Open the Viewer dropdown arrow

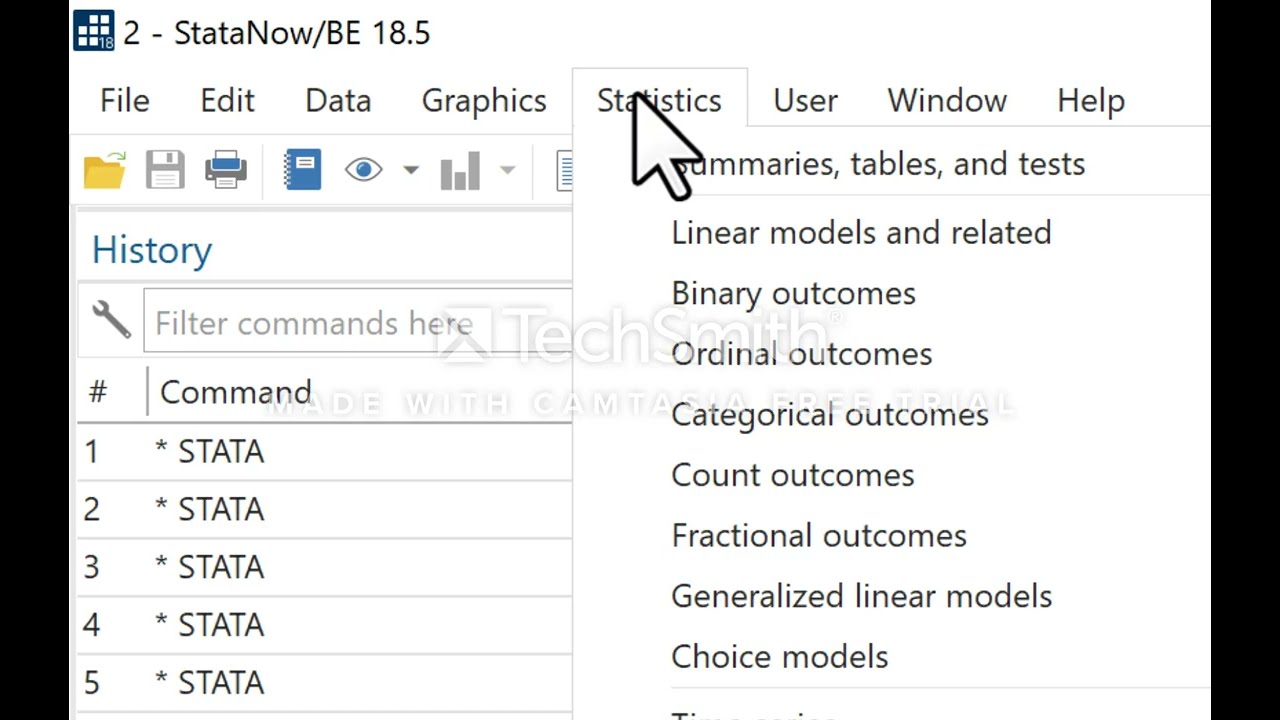click(x=410, y=171)
